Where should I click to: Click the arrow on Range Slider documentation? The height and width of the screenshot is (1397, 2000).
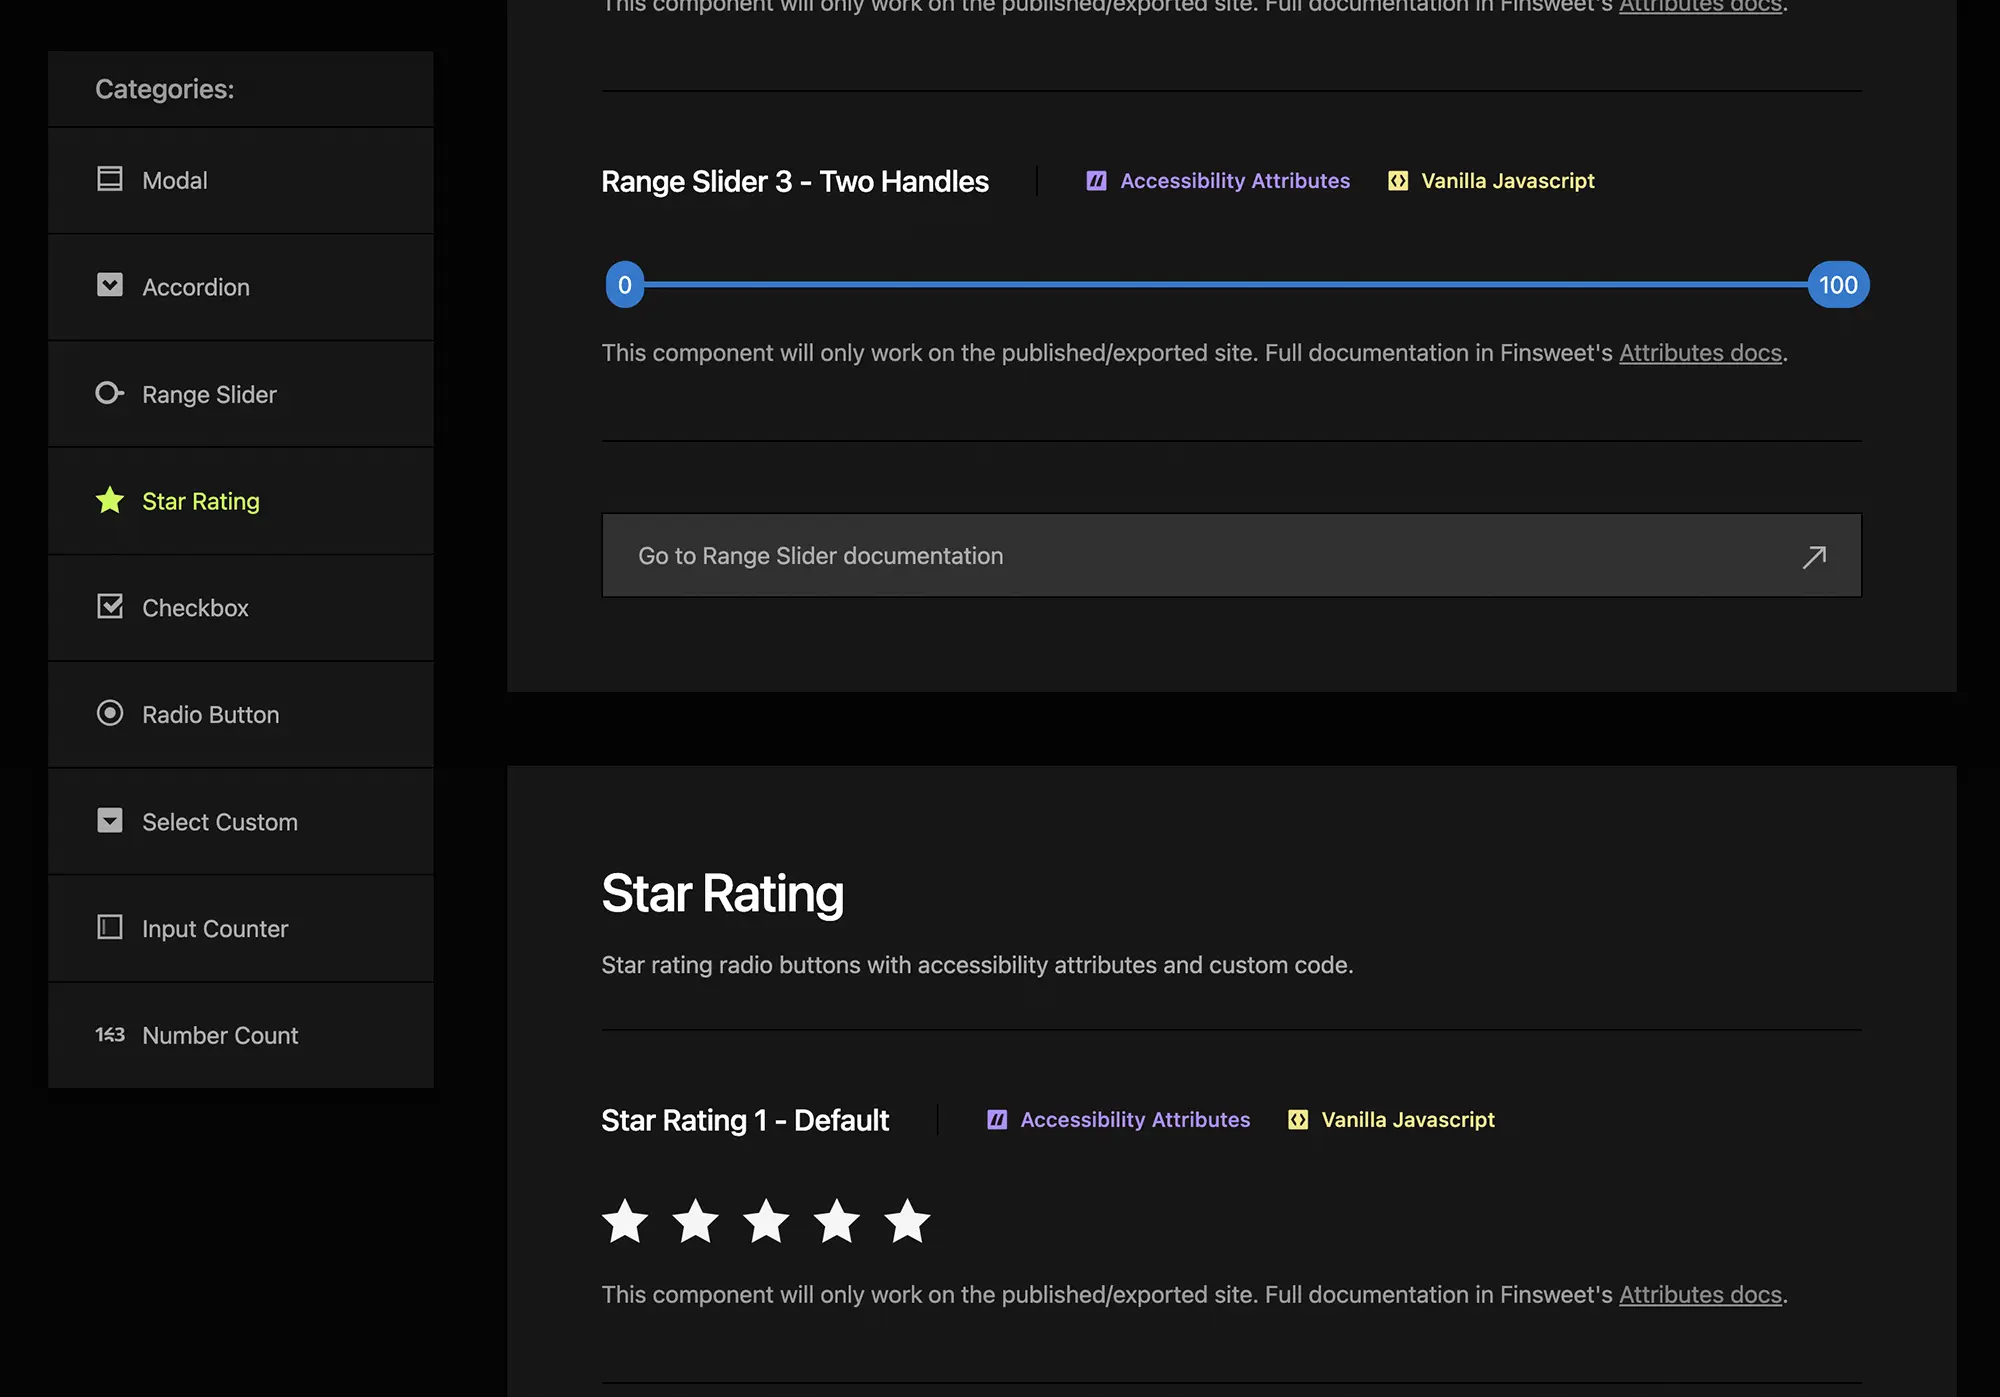(x=1814, y=556)
